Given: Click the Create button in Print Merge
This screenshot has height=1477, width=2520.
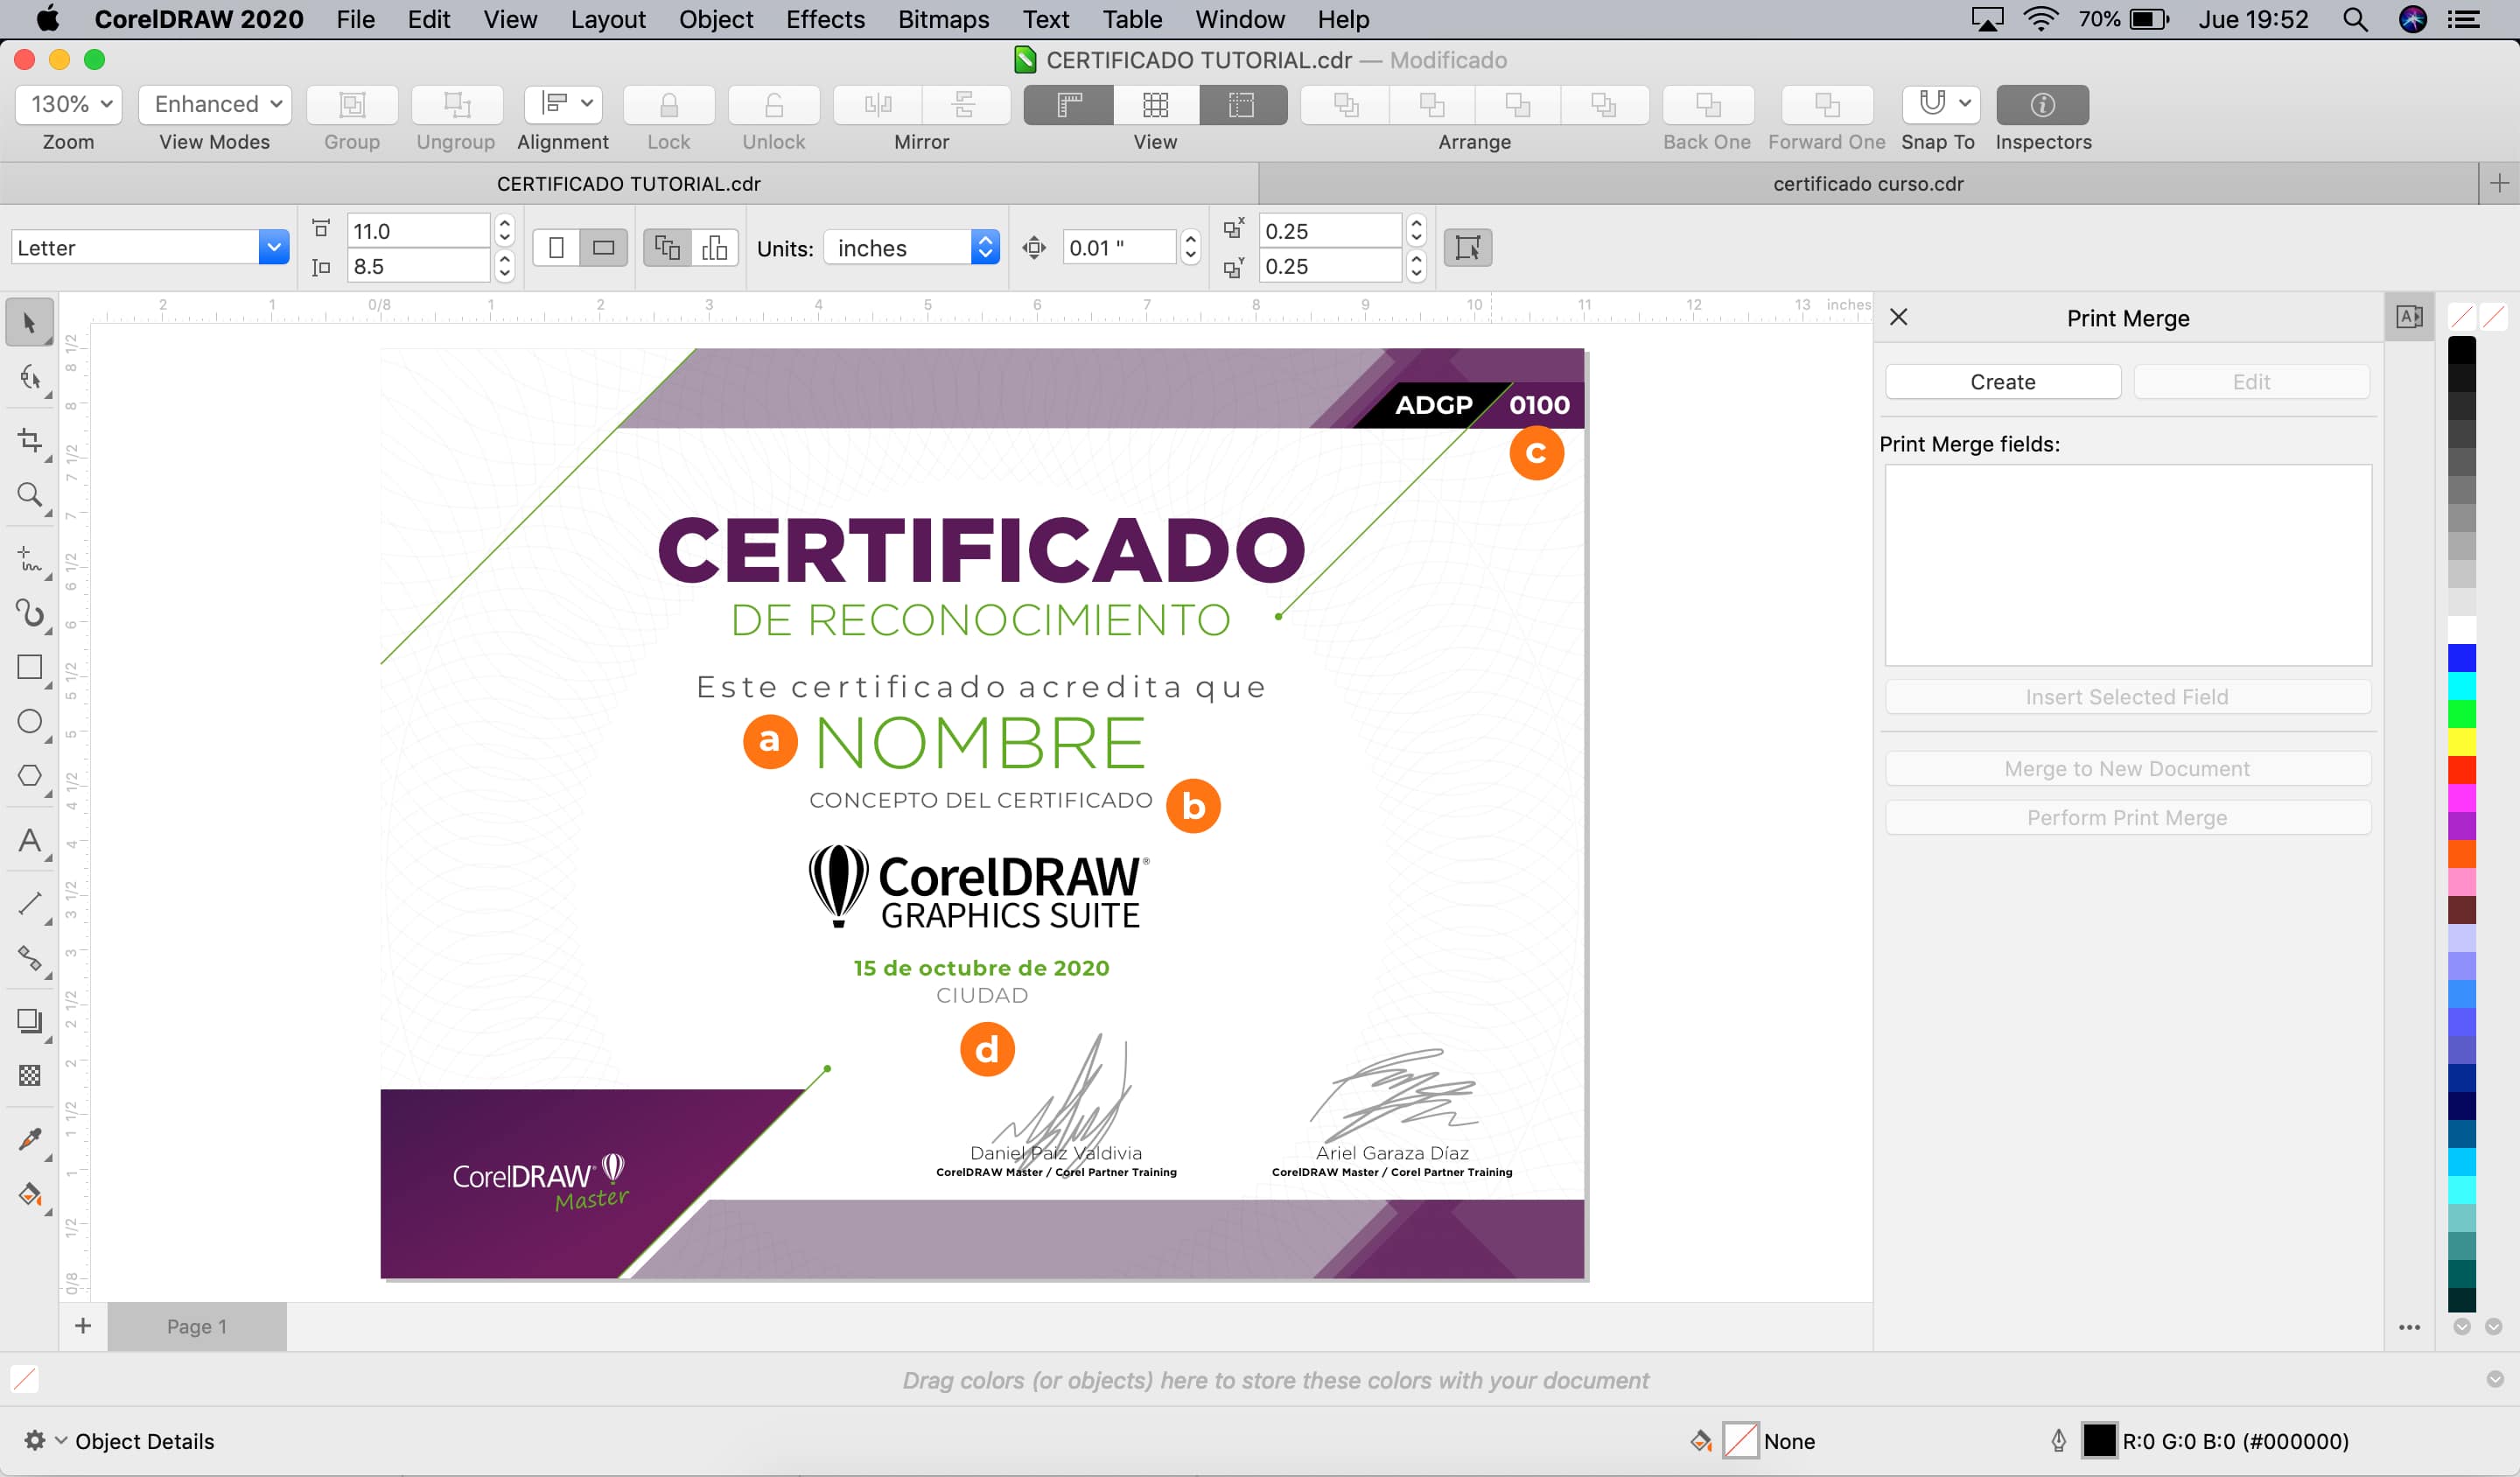Looking at the screenshot, I should 2003,382.
